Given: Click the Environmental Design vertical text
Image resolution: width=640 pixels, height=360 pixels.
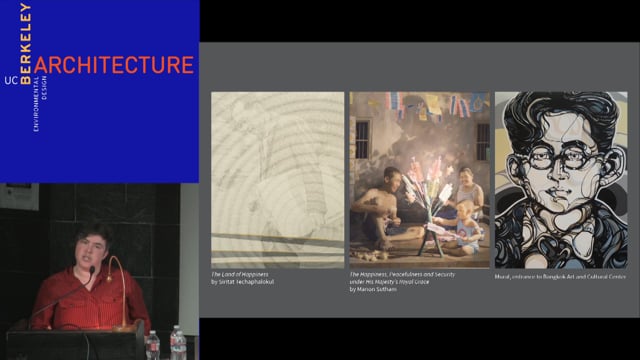Looking at the screenshot, I should [x=40, y=103].
